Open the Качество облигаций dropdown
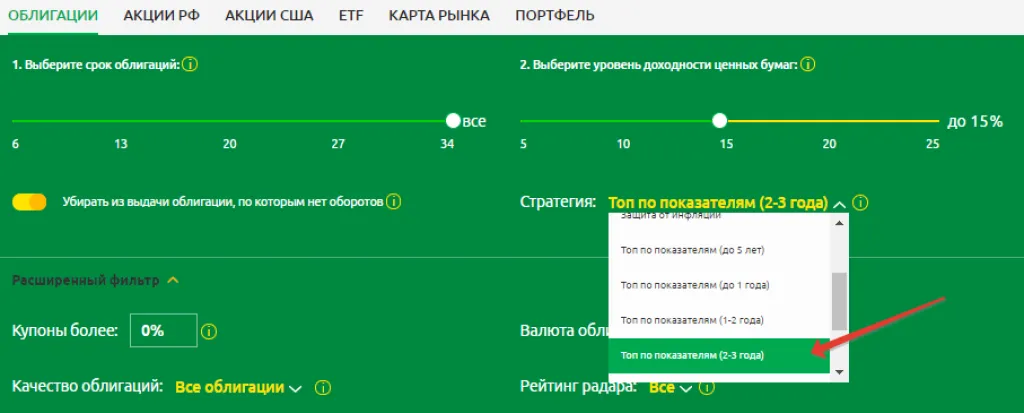This screenshot has height=413, width=1024. pyautogui.click(x=238, y=387)
